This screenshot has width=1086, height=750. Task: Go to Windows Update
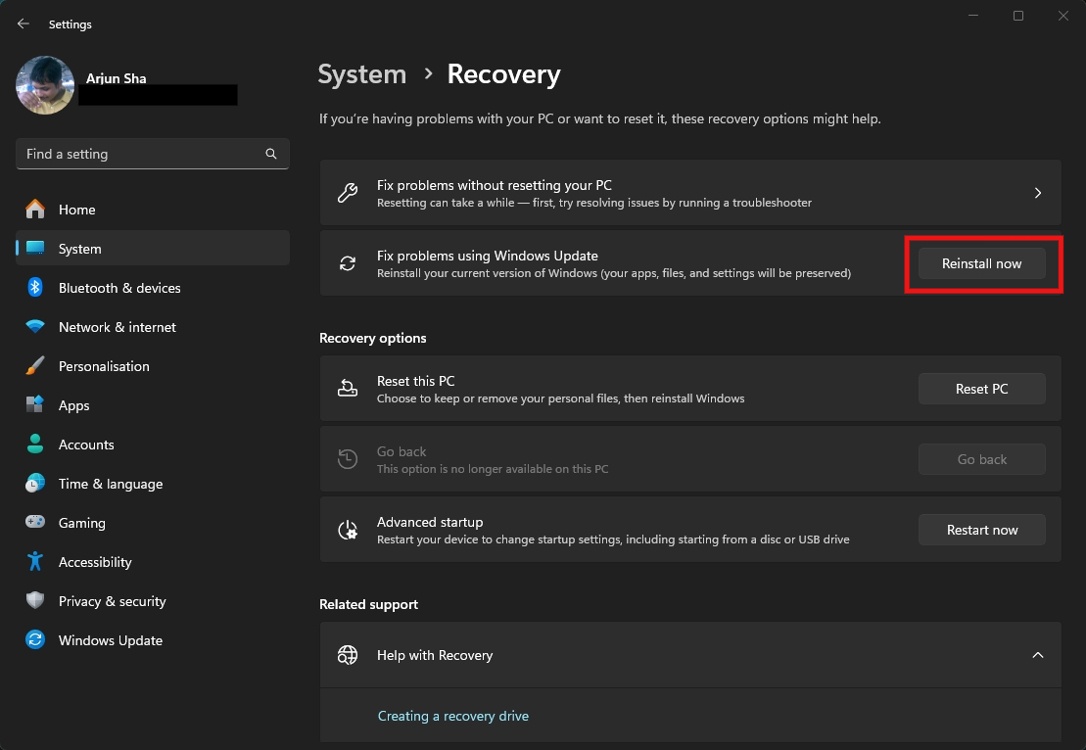pos(109,640)
